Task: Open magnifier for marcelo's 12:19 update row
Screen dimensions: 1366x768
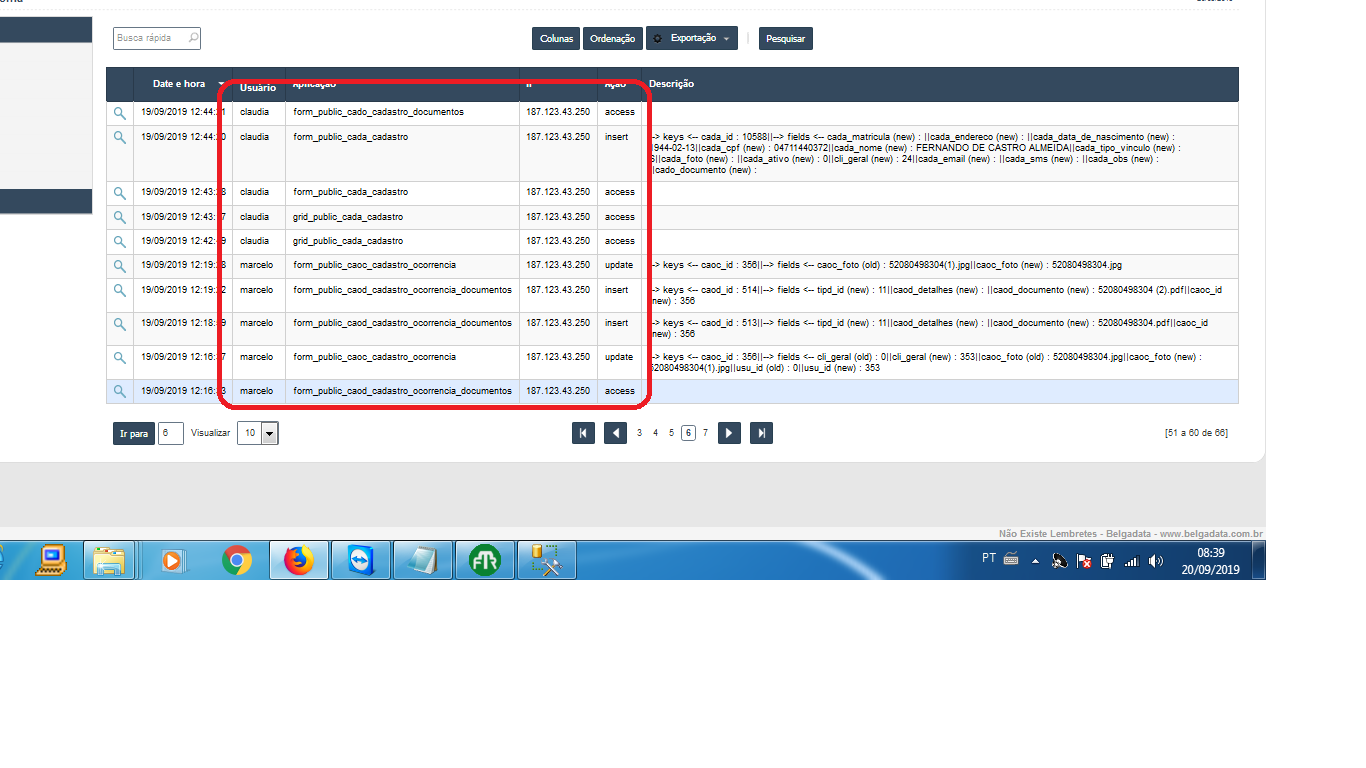Action: point(120,266)
